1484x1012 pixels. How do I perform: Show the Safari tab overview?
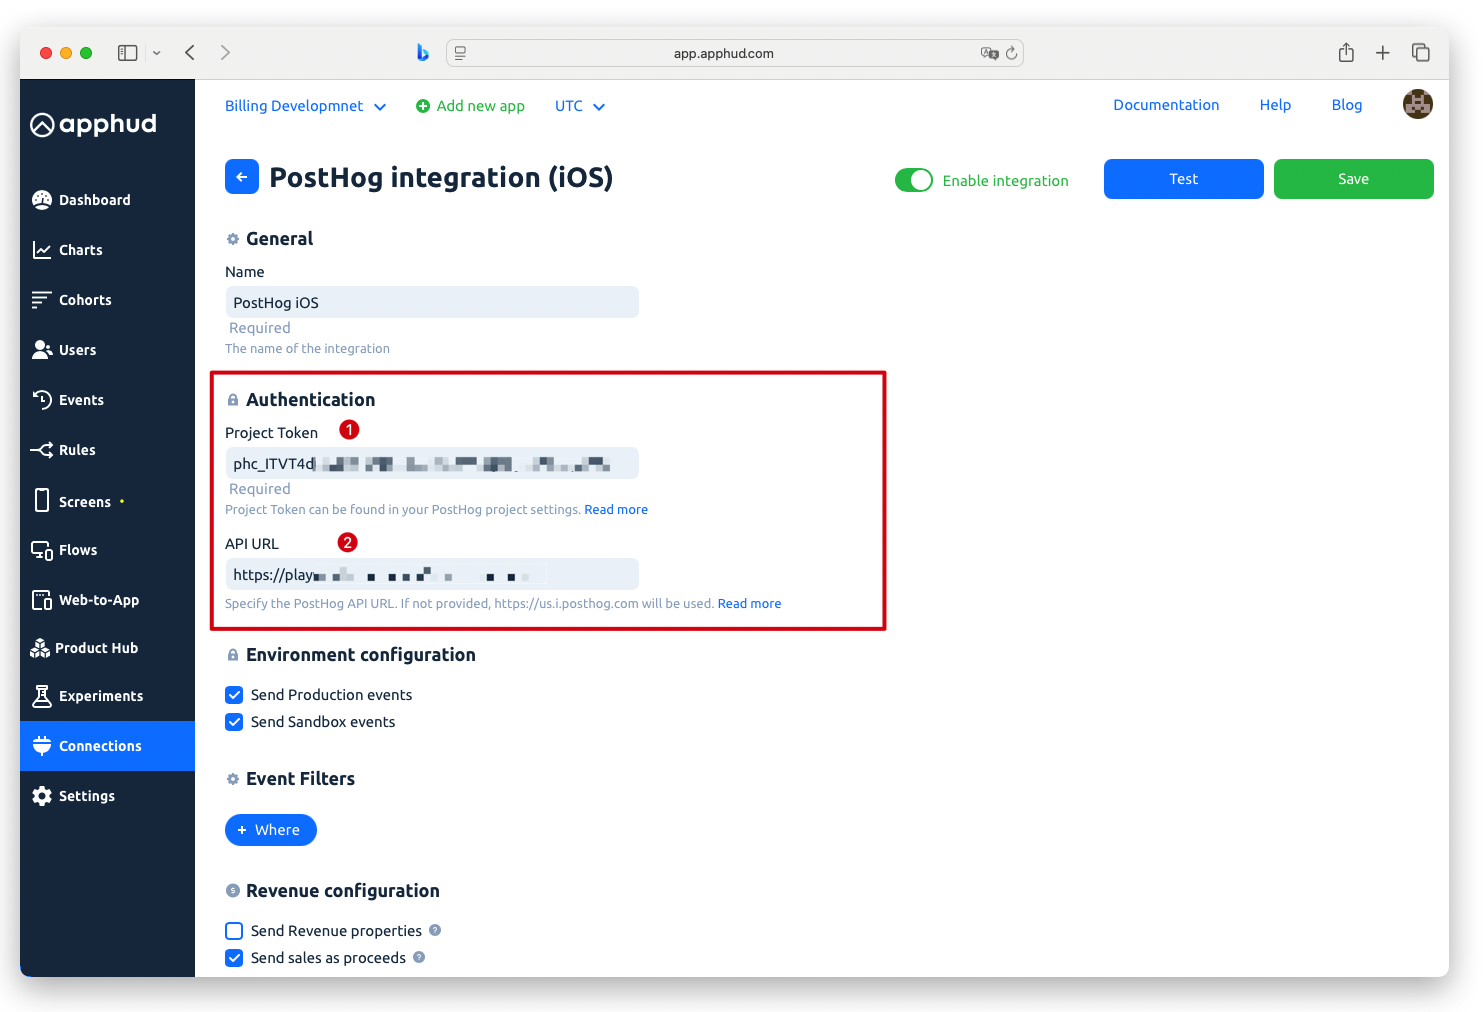1421,52
